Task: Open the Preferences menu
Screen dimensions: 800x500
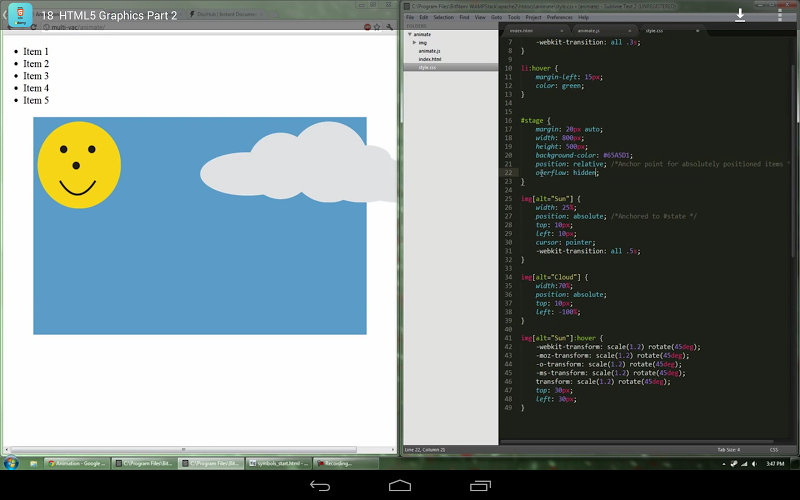Action: (x=560, y=17)
